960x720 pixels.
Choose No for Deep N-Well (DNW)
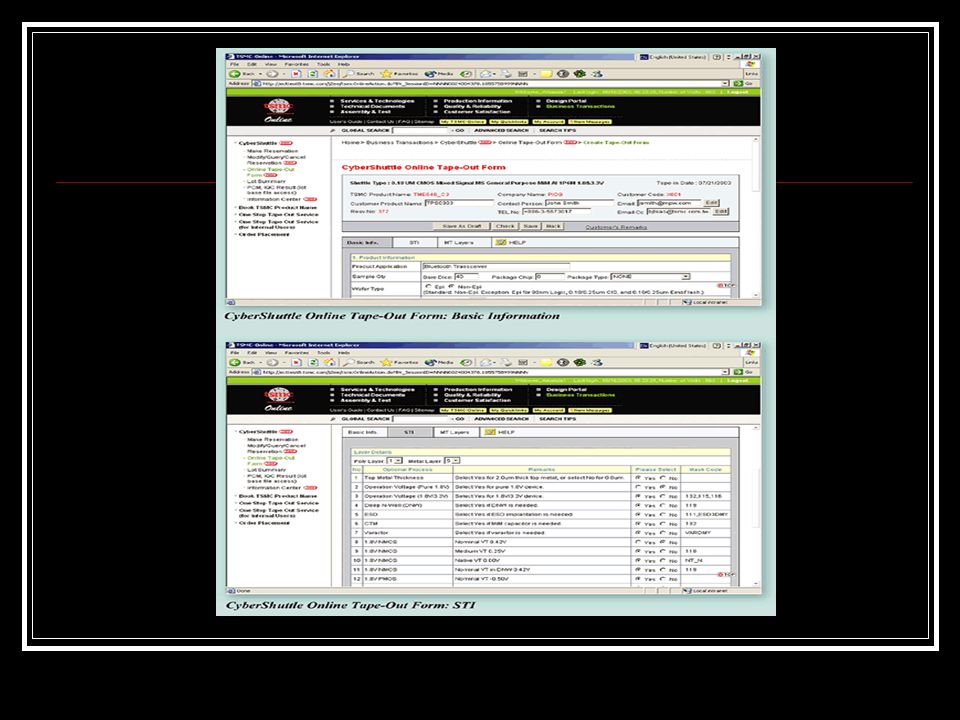point(662,505)
